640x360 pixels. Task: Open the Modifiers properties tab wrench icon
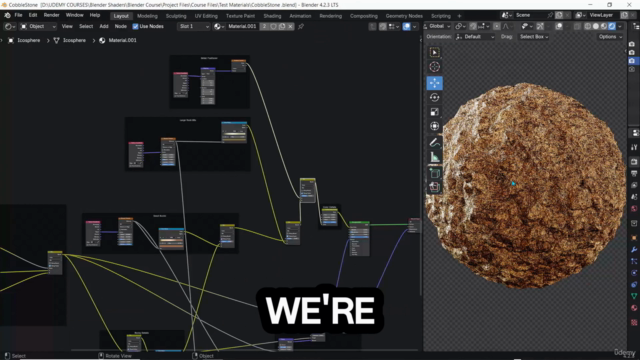coord(634,249)
